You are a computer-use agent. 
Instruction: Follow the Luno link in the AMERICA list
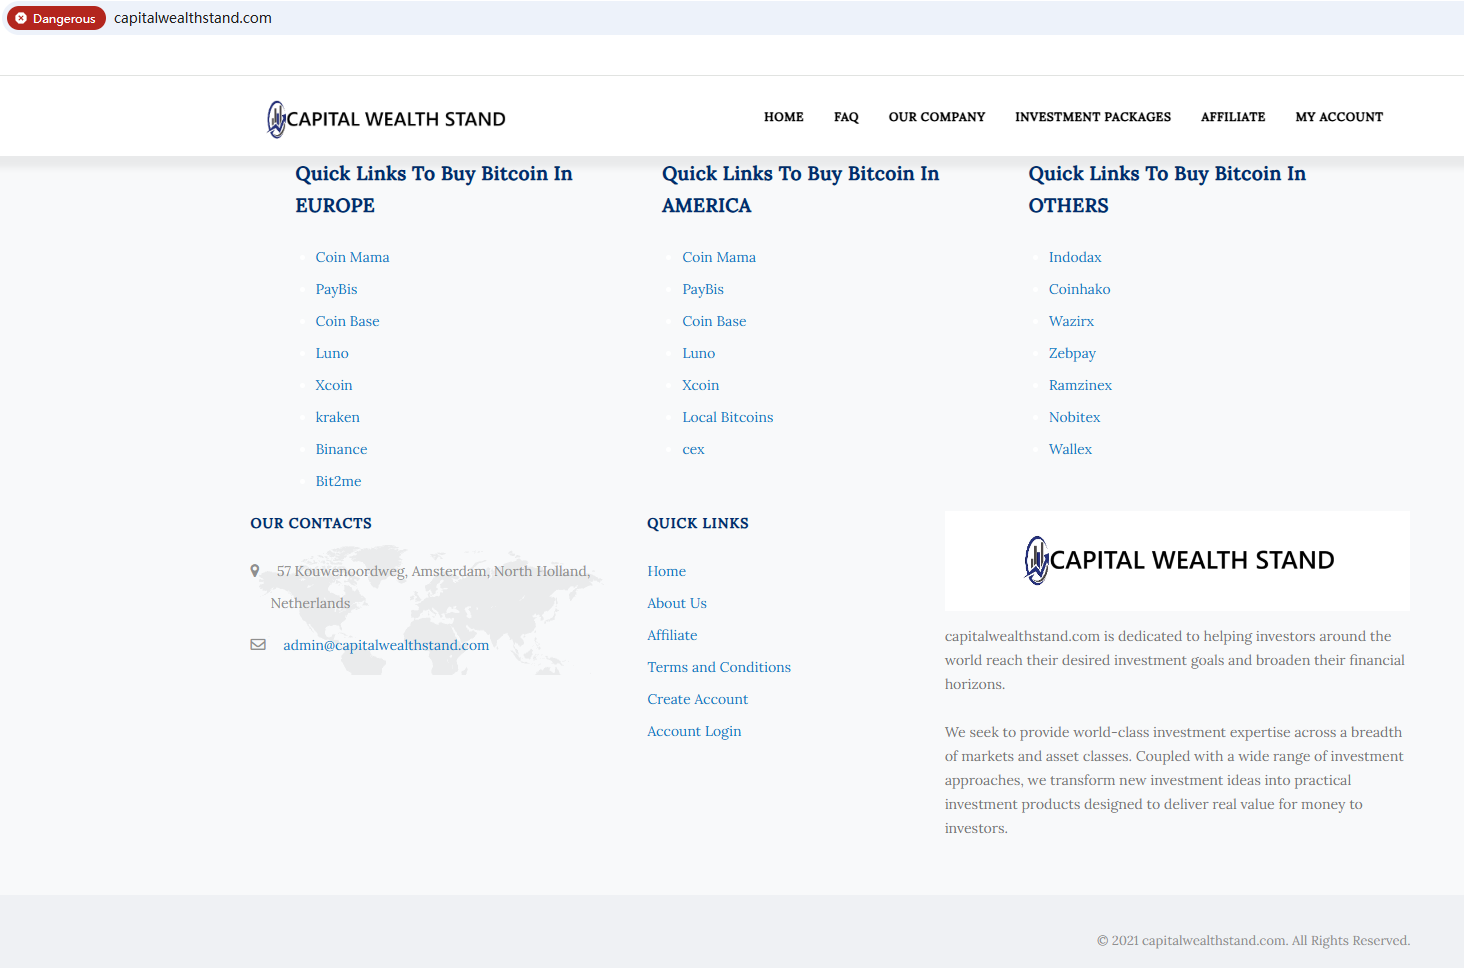(x=699, y=353)
